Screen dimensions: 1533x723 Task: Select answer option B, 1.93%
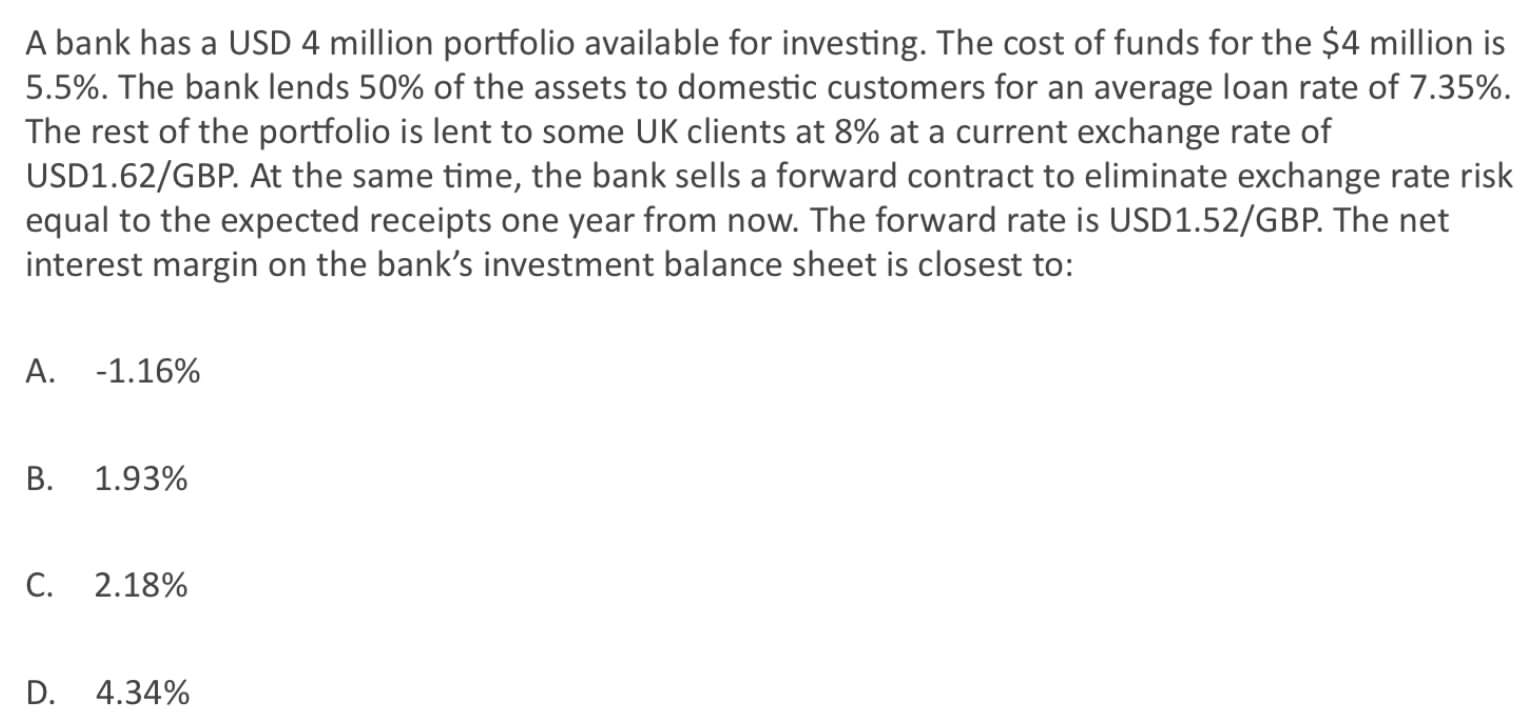click(141, 480)
